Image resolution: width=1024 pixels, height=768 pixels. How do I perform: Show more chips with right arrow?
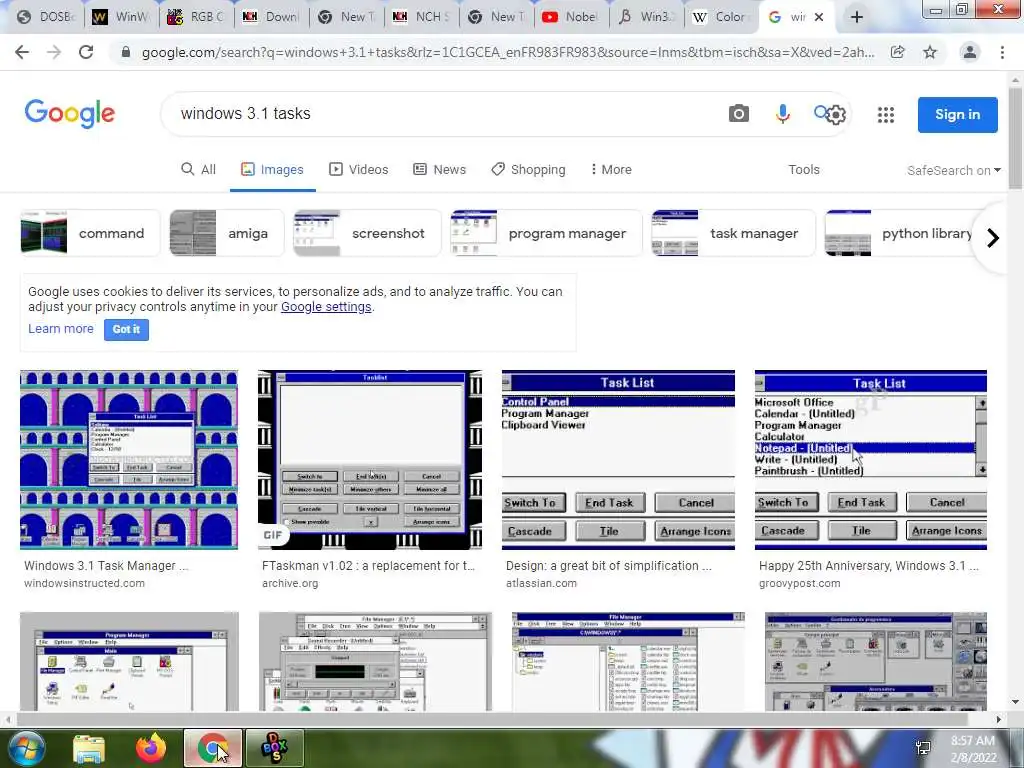pyautogui.click(x=993, y=238)
